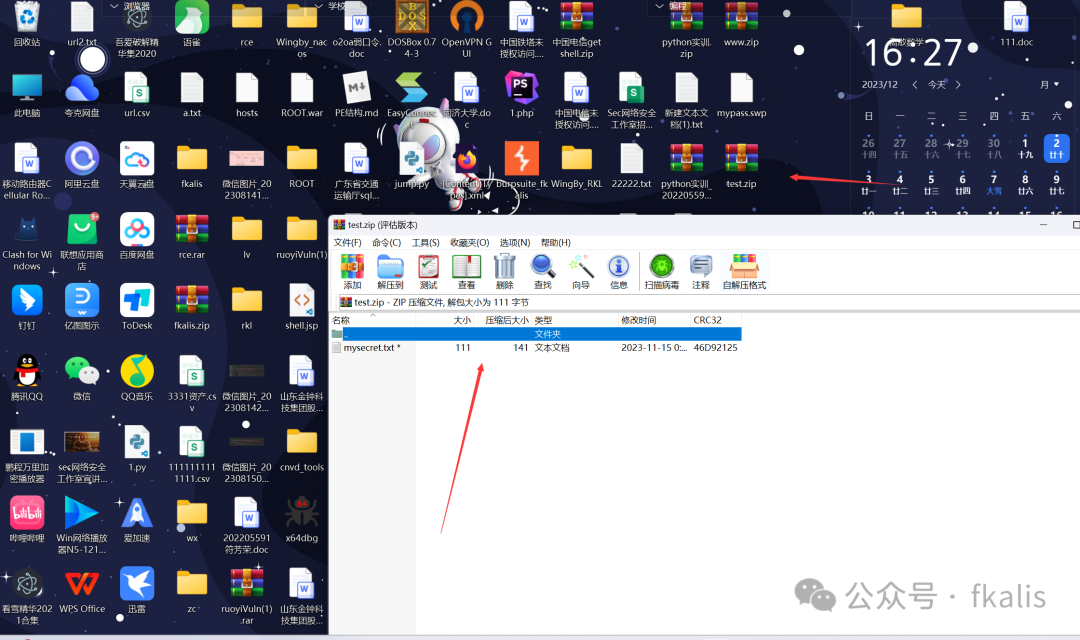Select the Burpsuite_fkalis desktop icon

(x=521, y=171)
